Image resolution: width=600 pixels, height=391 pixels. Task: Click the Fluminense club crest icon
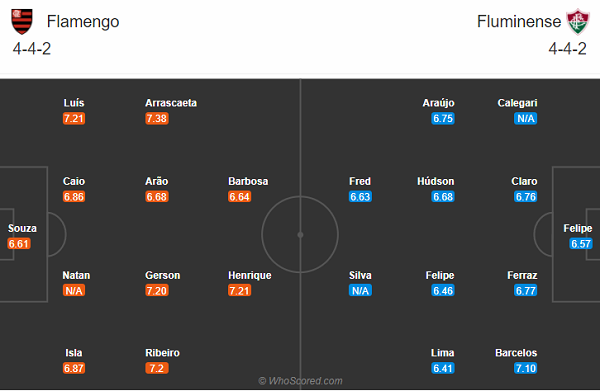point(578,22)
